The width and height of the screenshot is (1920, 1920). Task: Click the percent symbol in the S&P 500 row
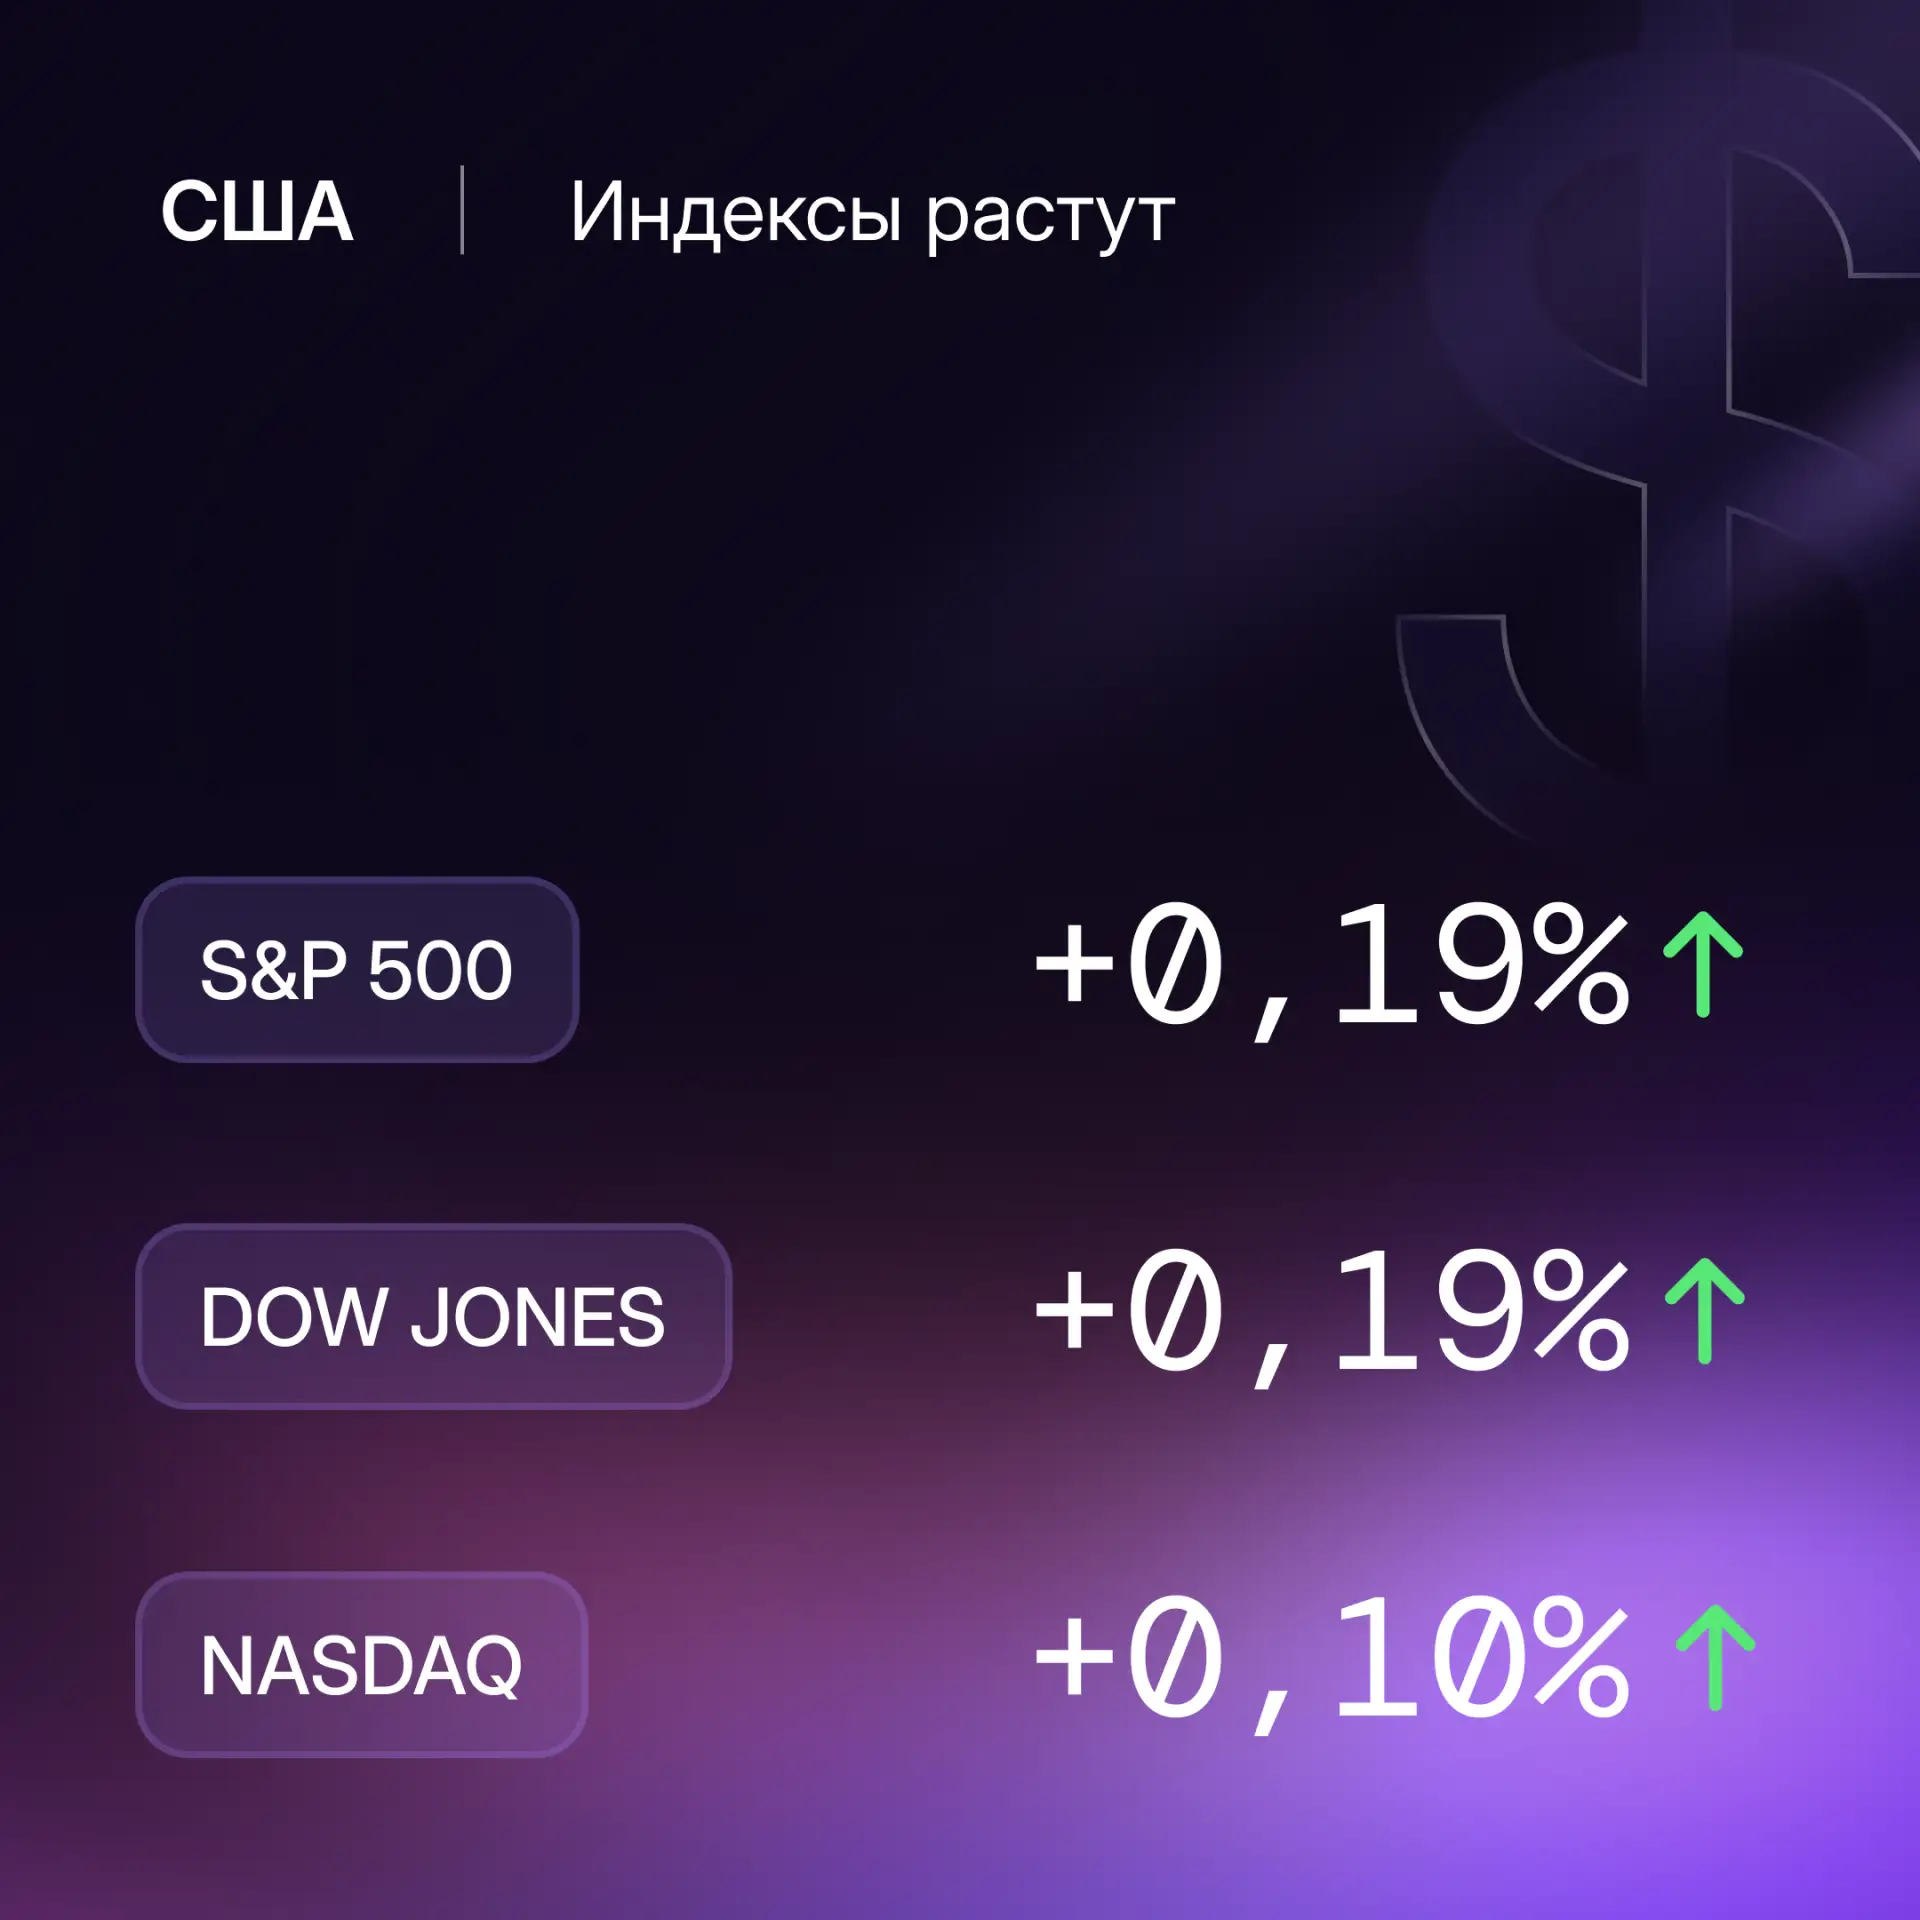(1582, 962)
